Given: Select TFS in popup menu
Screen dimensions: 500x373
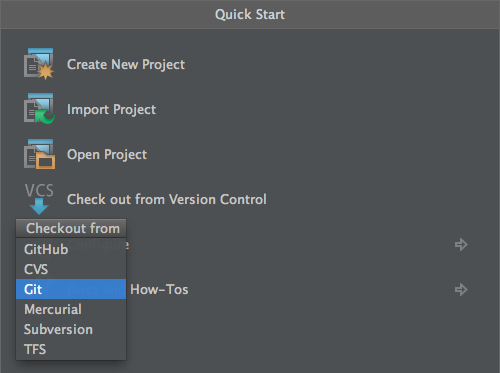Looking at the screenshot, I should click(x=71, y=349).
